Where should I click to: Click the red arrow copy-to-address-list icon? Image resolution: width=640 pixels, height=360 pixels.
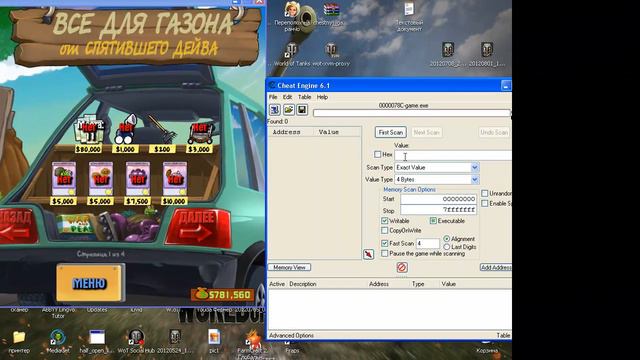[368, 254]
